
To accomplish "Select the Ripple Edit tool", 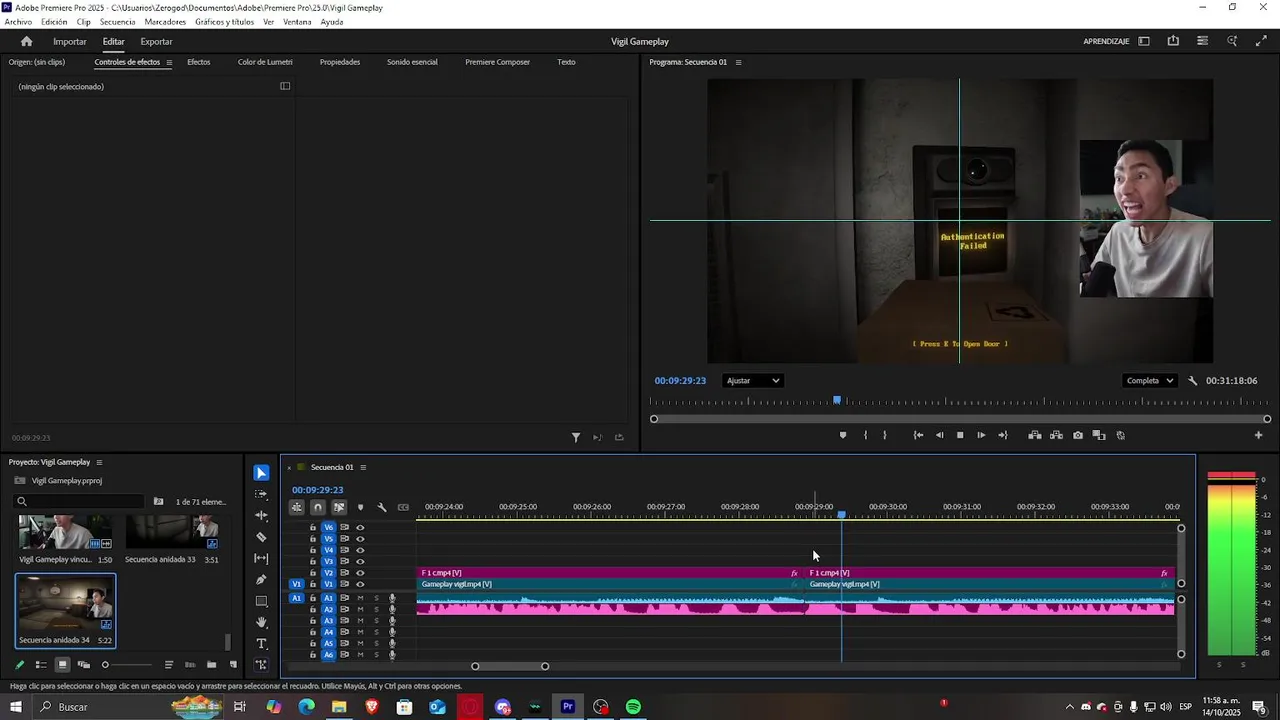I will click(x=261, y=516).
